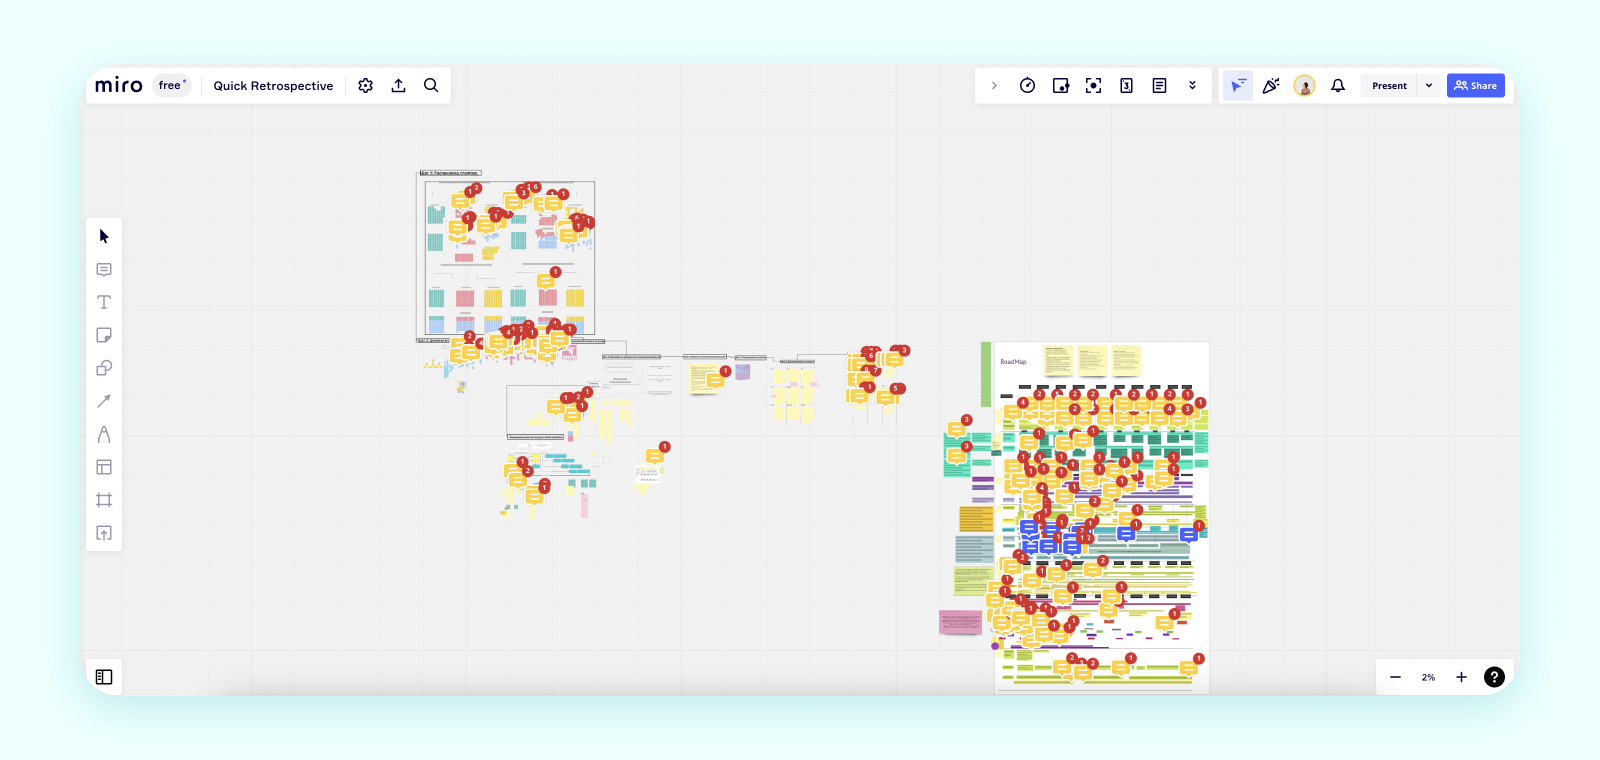Export the board with upload icon

coord(398,86)
